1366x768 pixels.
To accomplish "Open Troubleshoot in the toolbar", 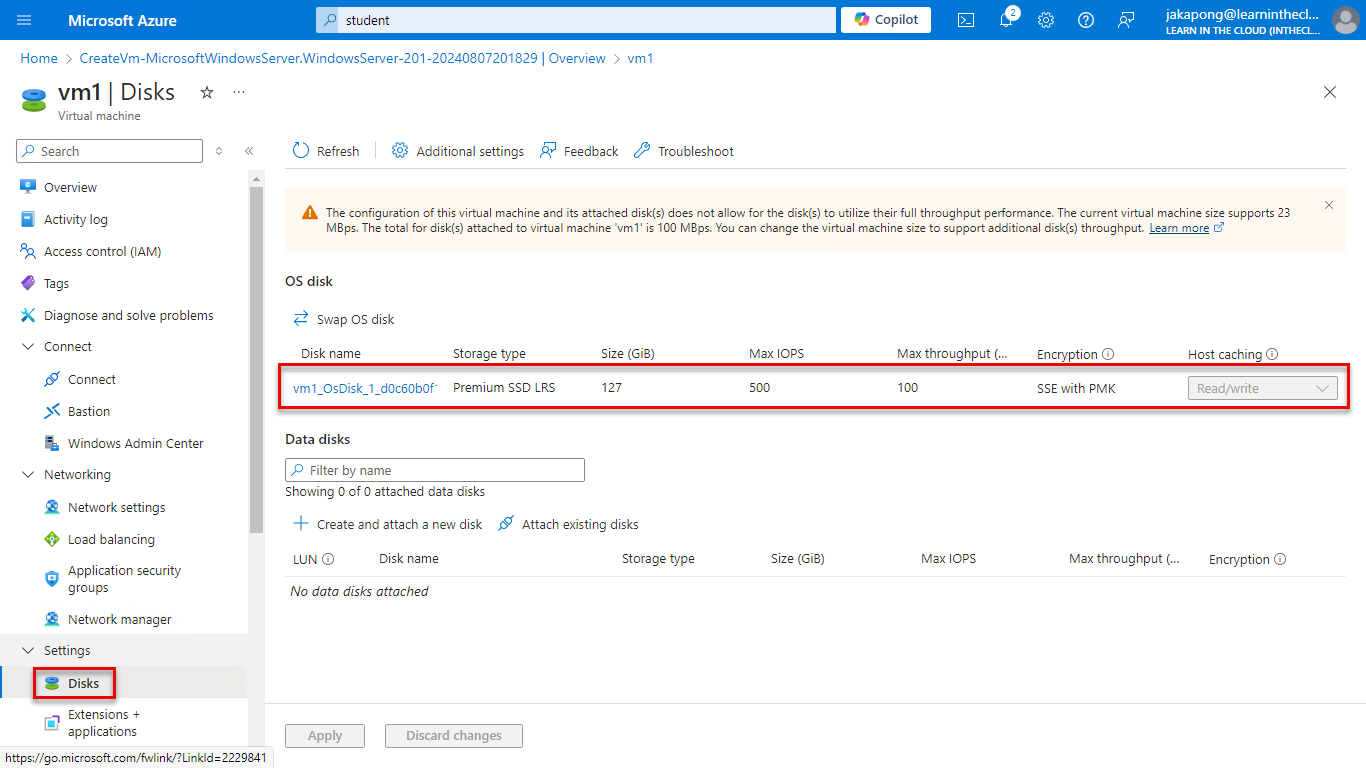I will coord(684,151).
